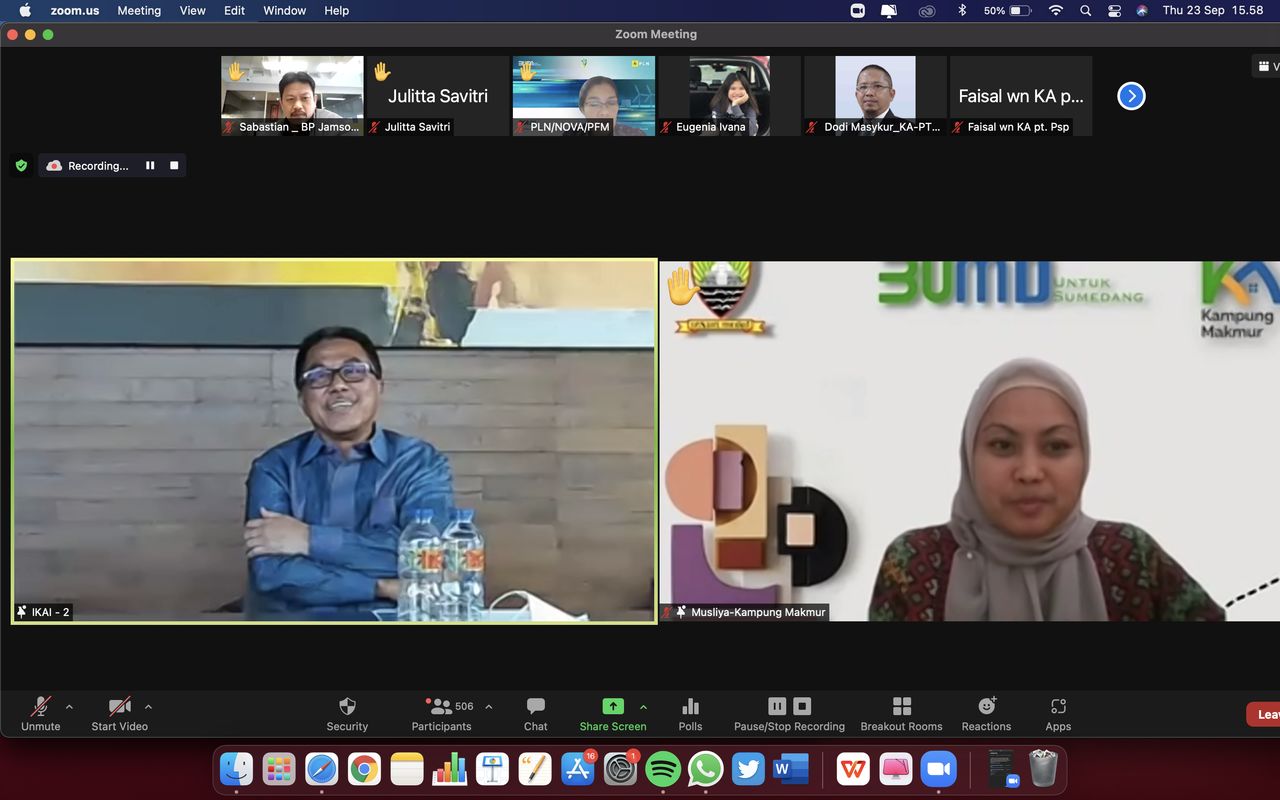Select Dodi Masykur video thumbnail

pos(876,96)
